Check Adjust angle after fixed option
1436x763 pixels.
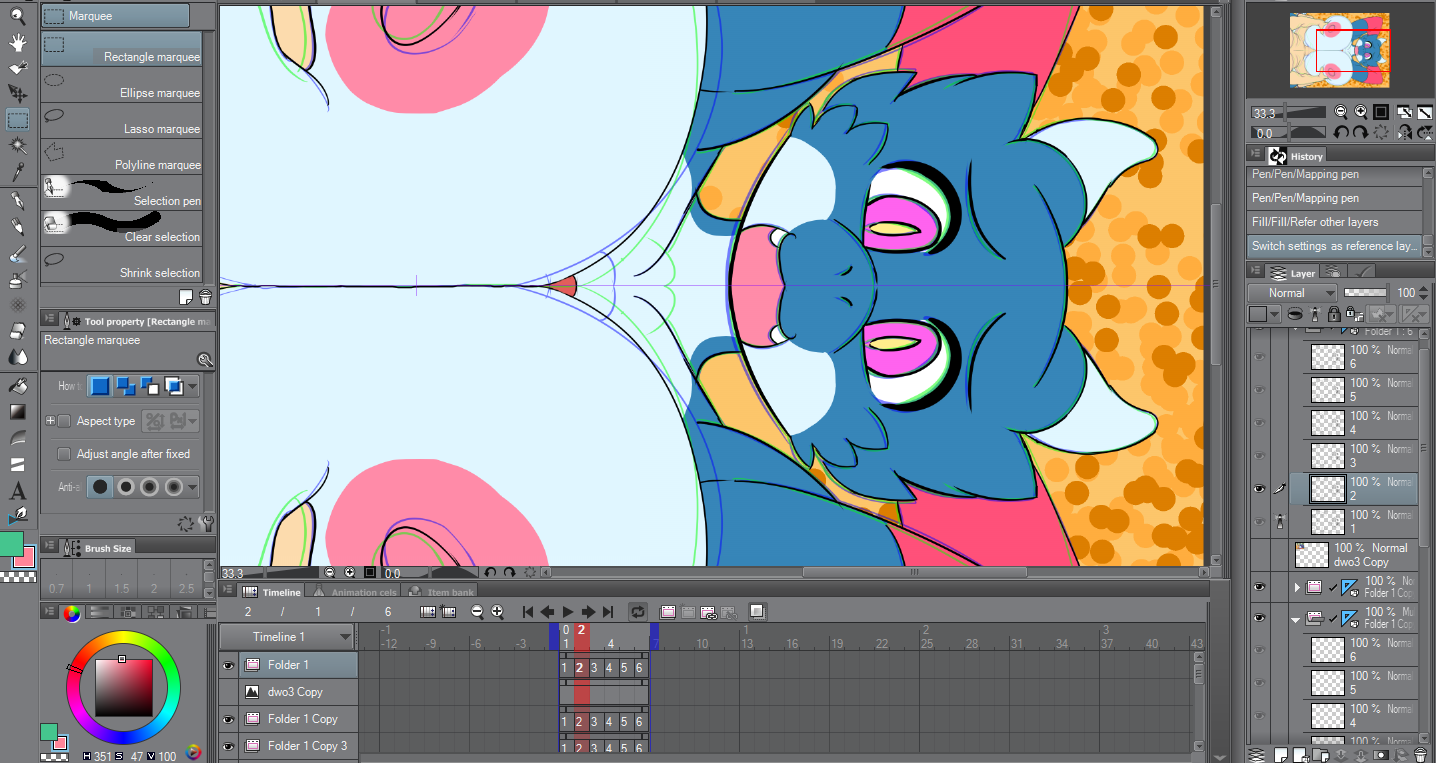64,454
